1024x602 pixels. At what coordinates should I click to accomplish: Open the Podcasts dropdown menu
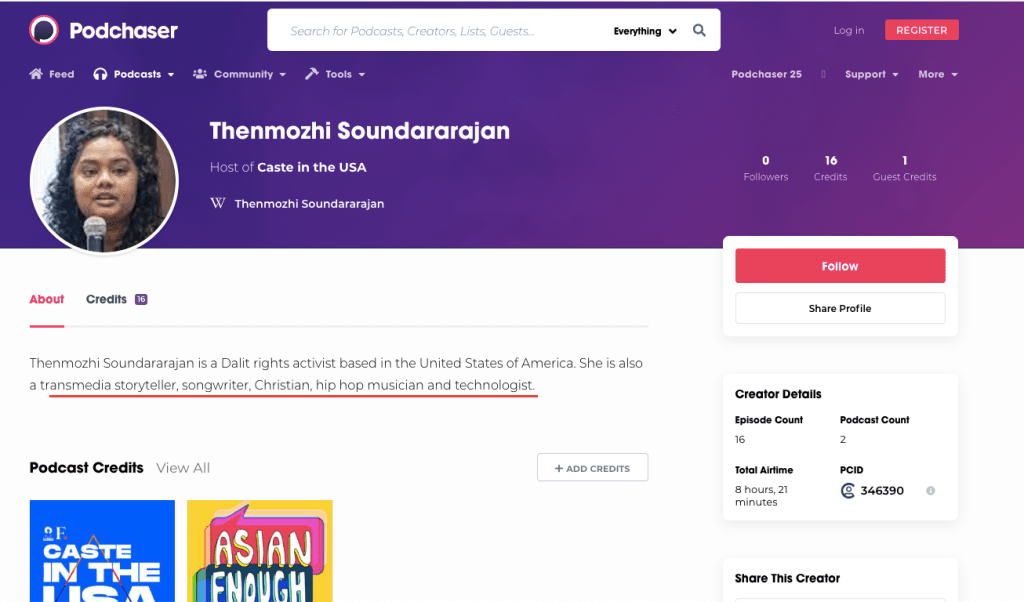(x=133, y=74)
